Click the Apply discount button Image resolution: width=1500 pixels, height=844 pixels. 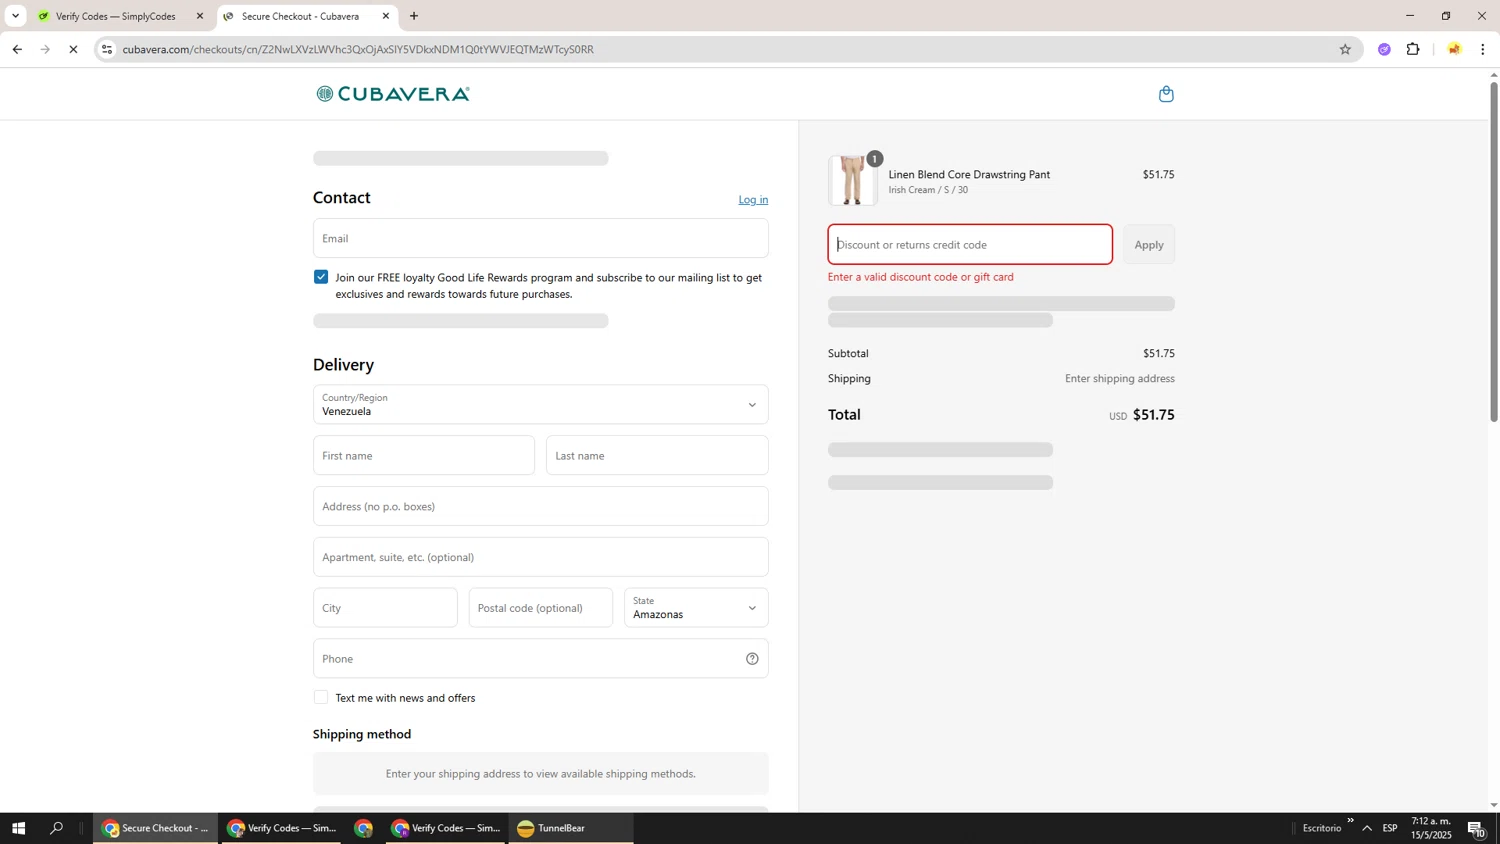(1148, 245)
